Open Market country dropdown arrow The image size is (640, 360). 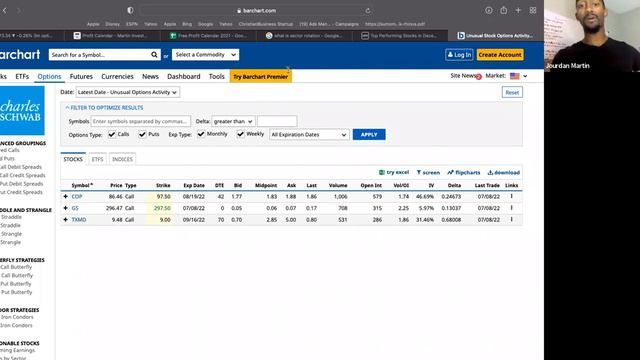click(525, 76)
